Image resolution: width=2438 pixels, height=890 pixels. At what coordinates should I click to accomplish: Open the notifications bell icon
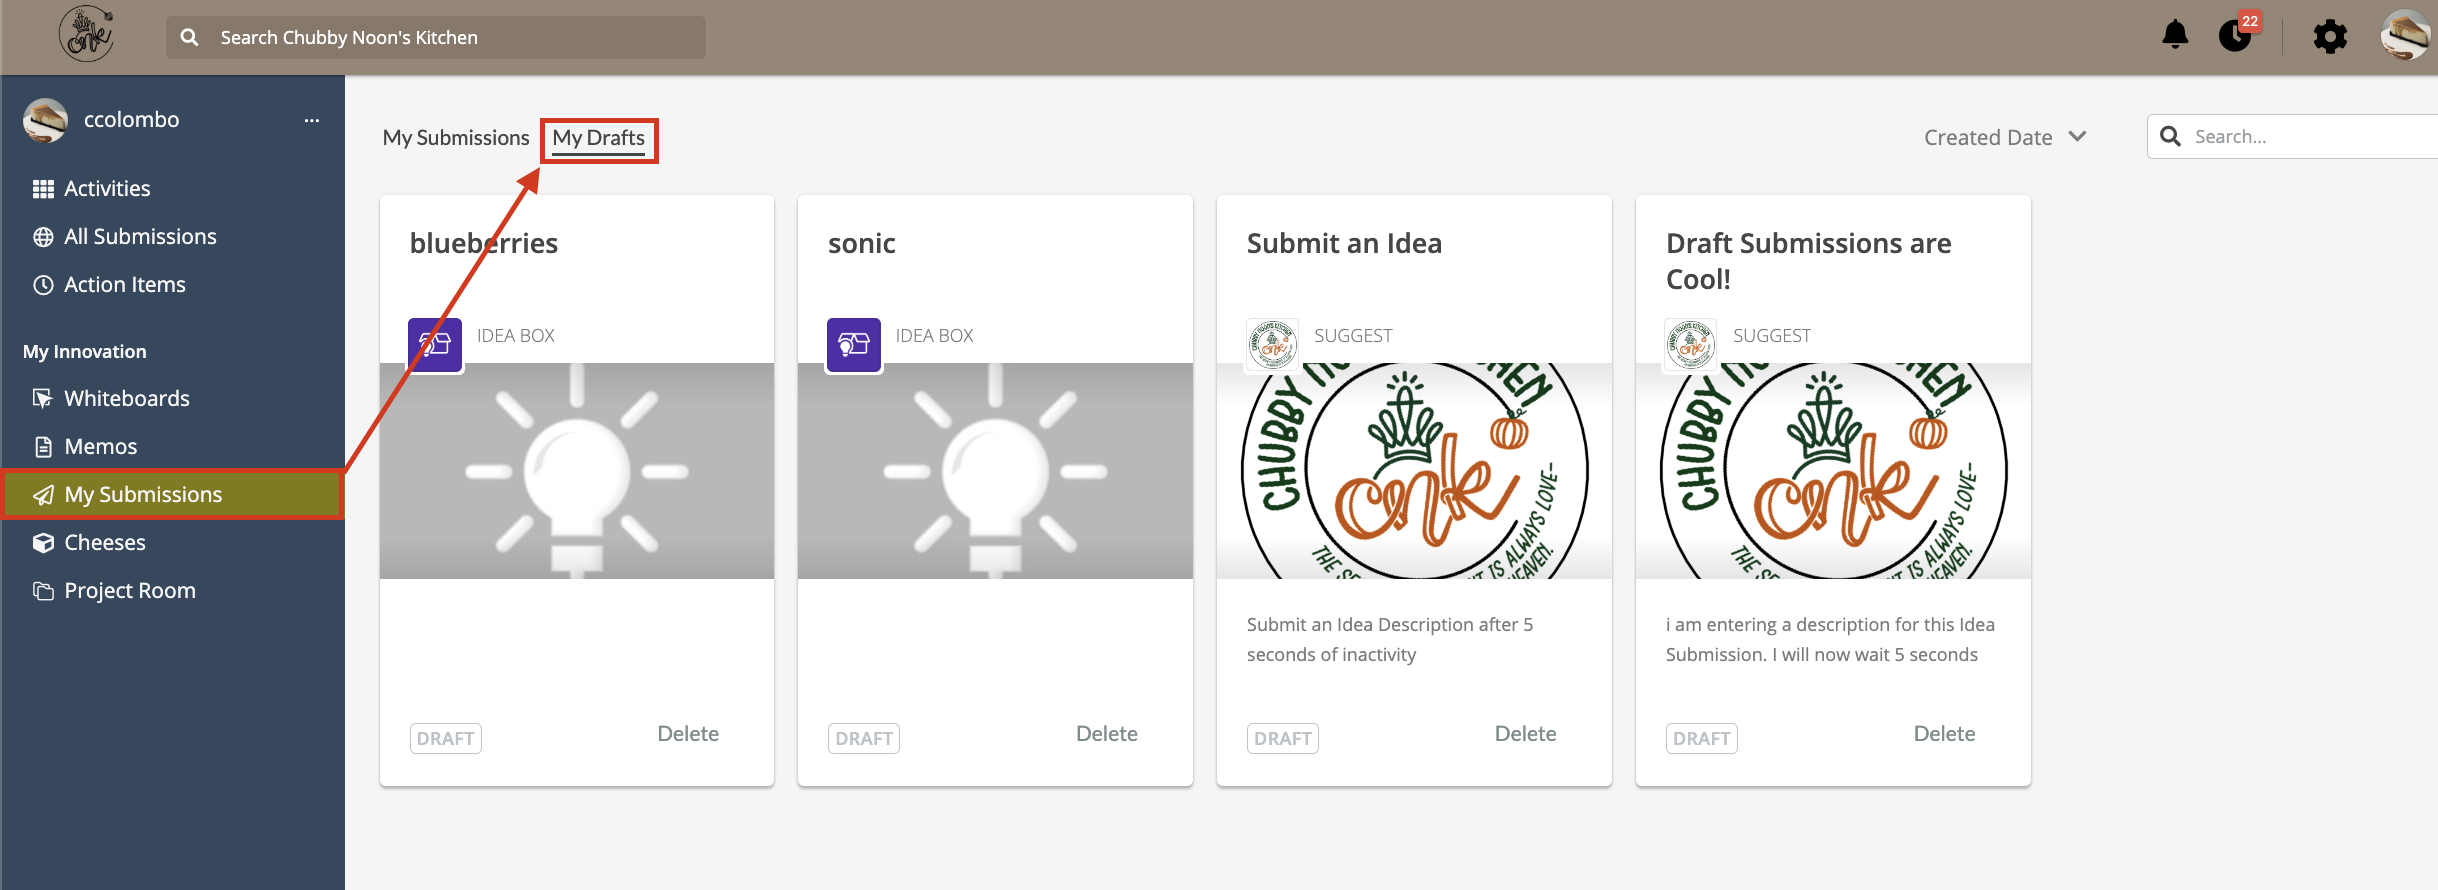[x=2175, y=35]
